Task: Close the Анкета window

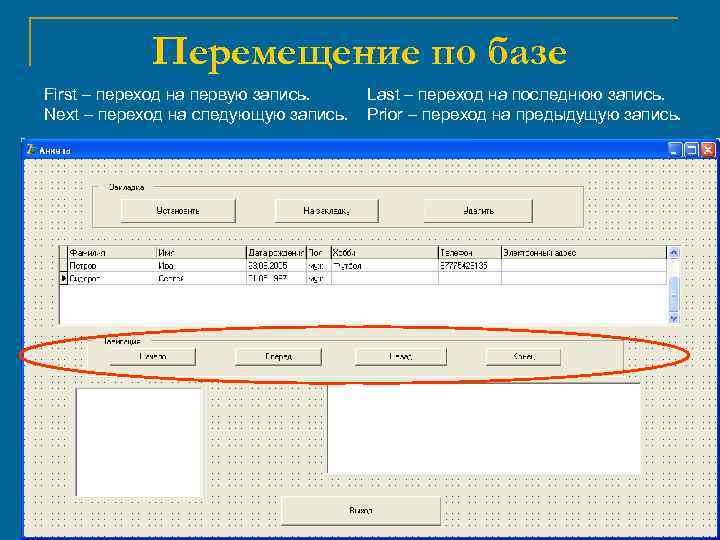Action: coord(709,150)
